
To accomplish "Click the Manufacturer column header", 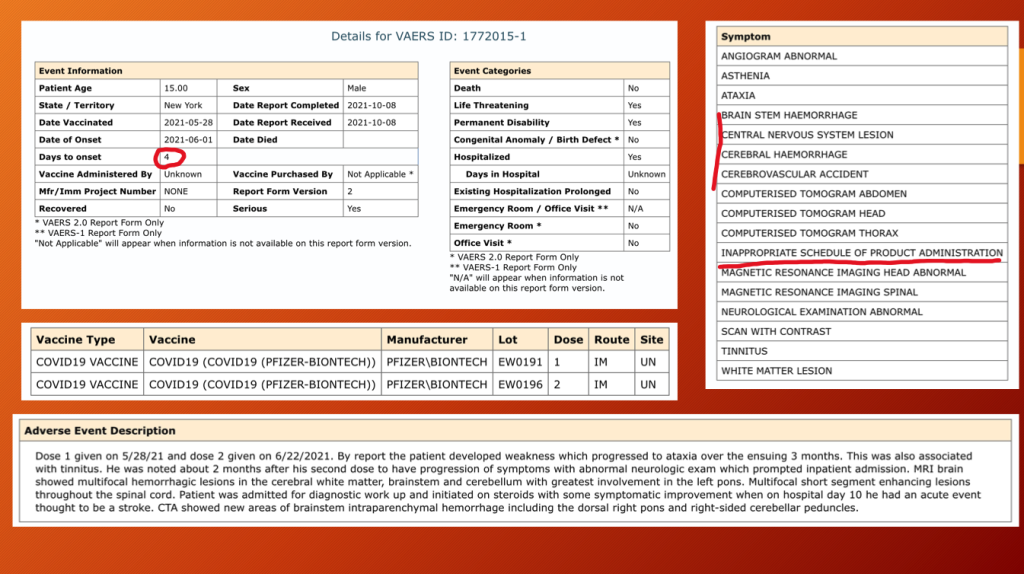I will tap(427, 340).
